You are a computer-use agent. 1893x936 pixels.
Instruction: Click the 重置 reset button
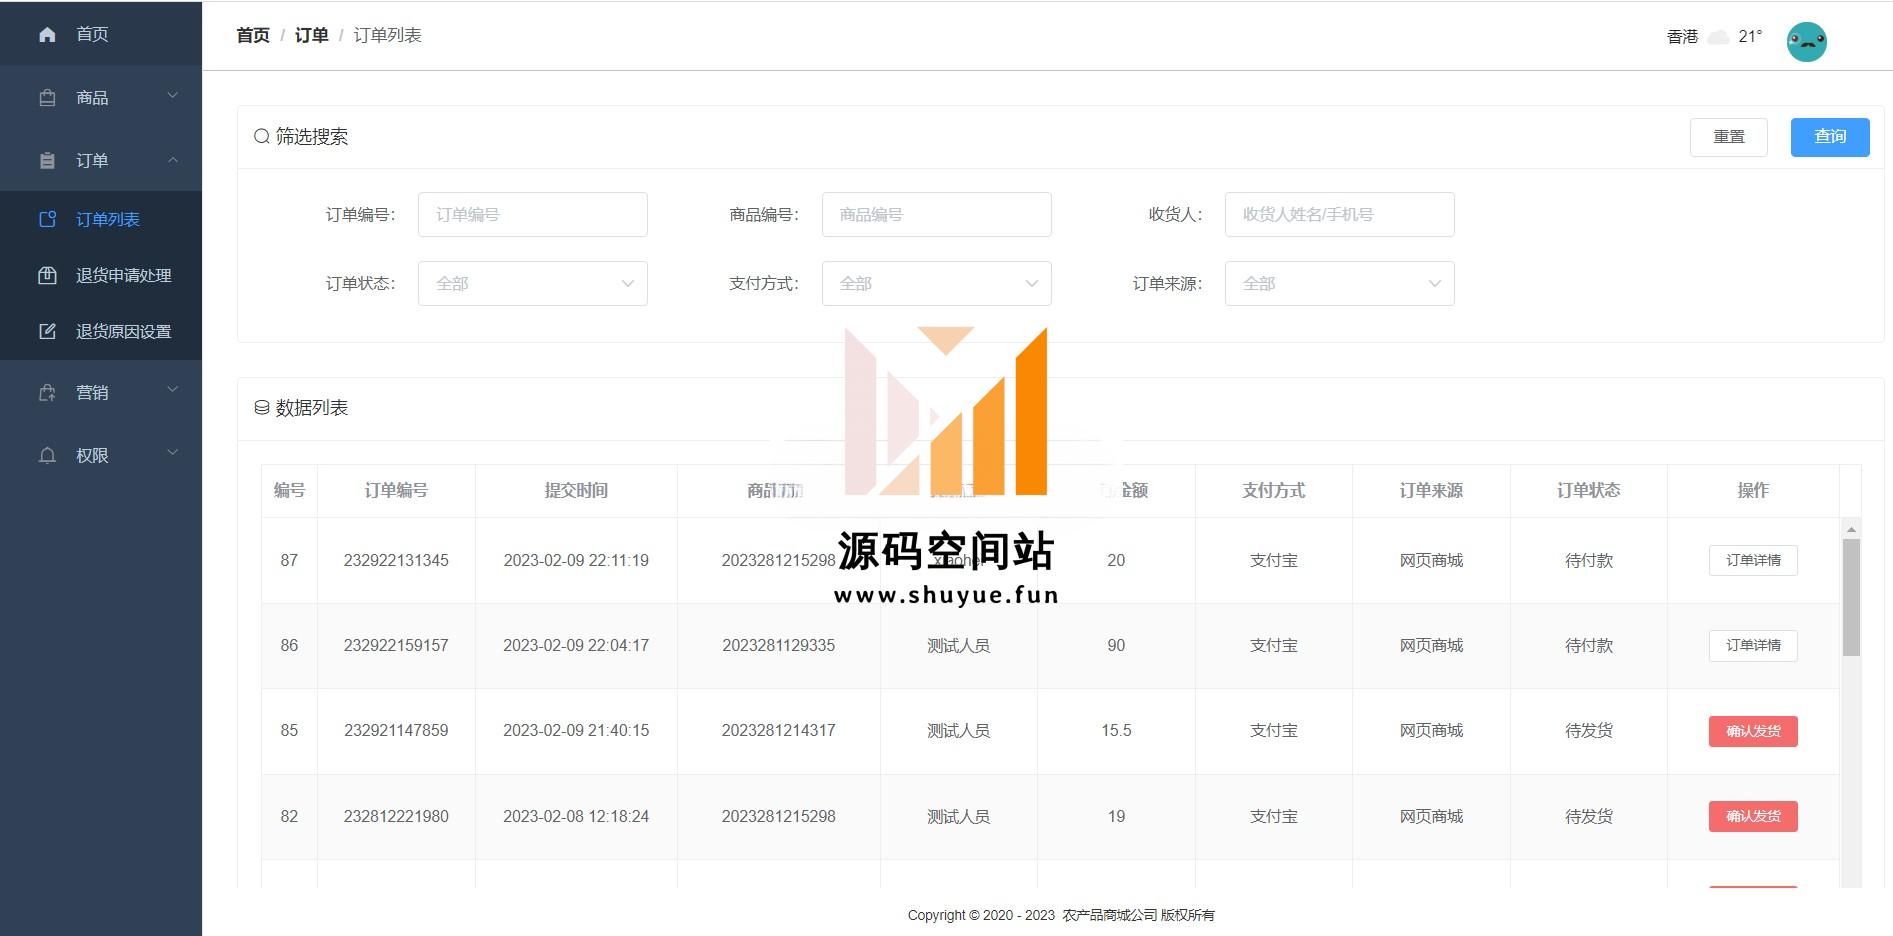coord(1728,137)
